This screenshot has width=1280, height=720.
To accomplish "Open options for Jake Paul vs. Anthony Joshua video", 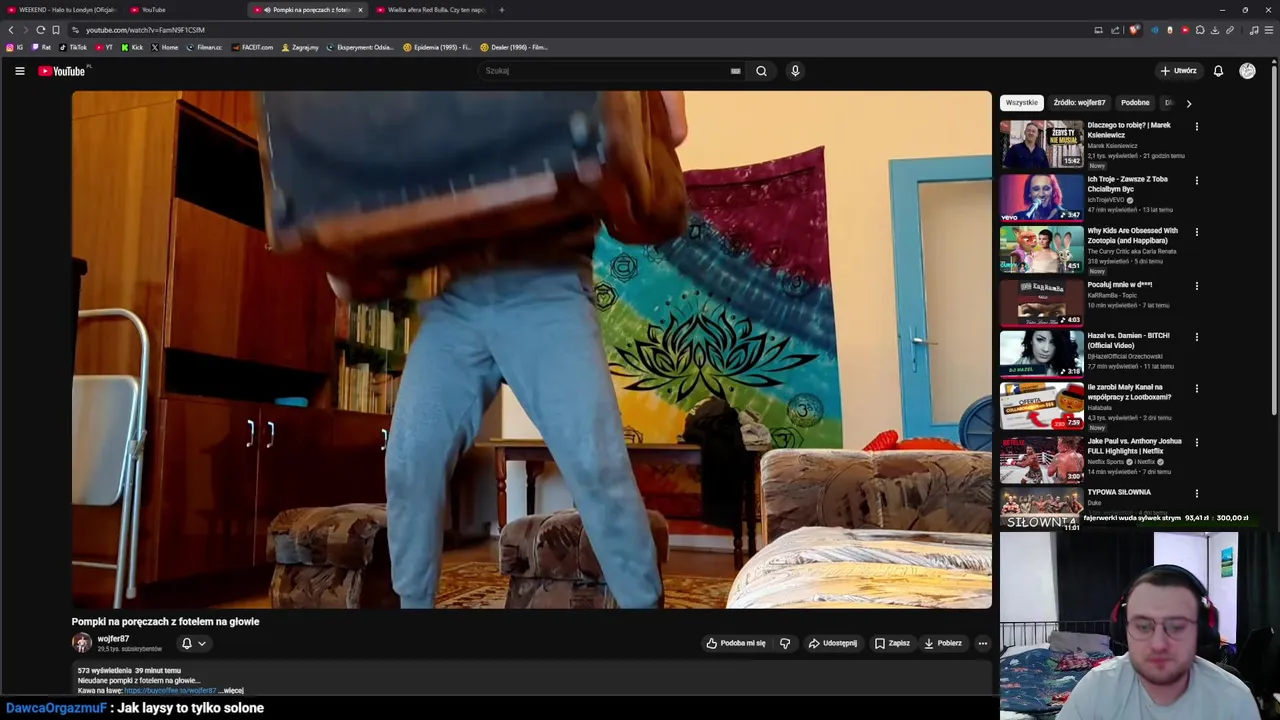I will (x=1197, y=442).
